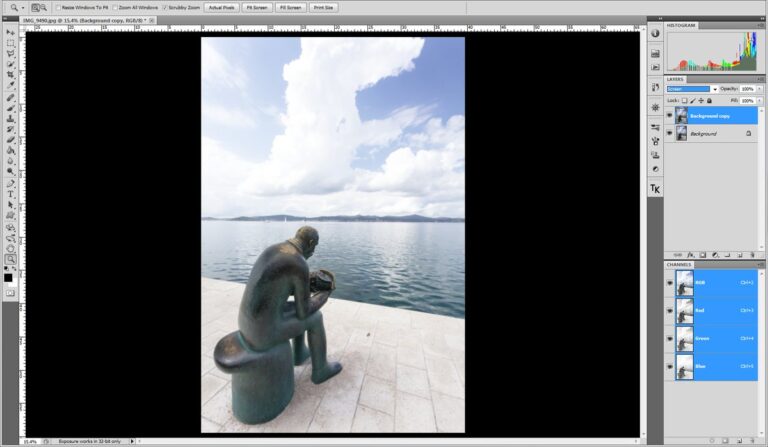Switch to the Histogram tab
This screenshot has height=447, width=768.
click(x=681, y=25)
